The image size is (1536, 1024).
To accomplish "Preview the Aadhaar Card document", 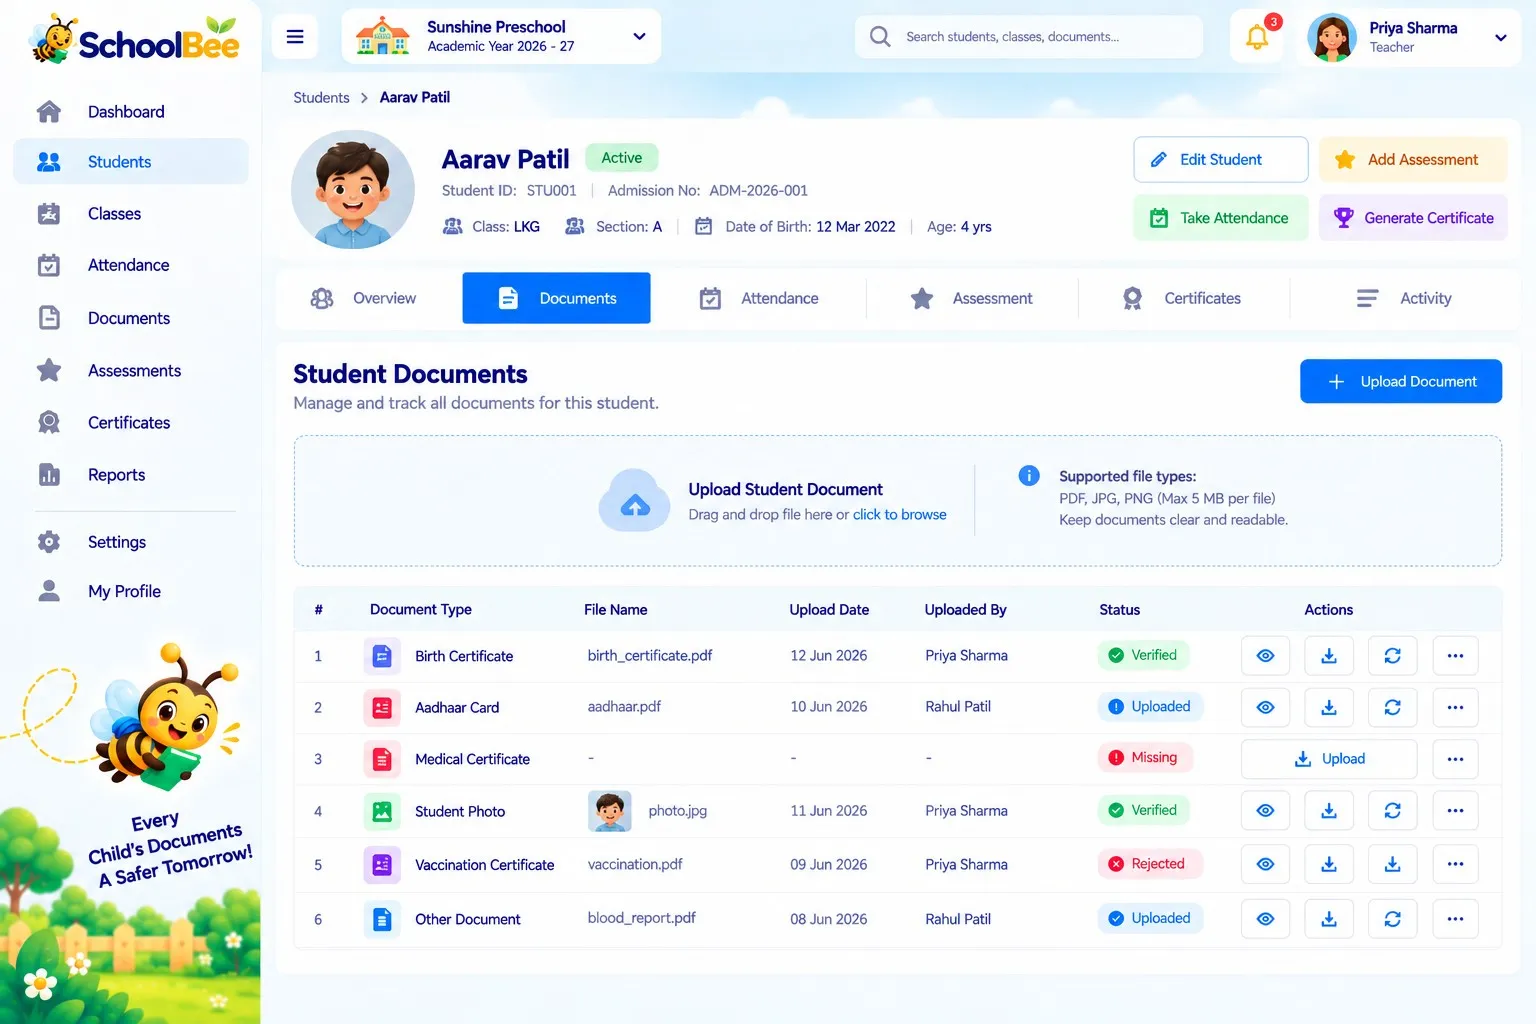I will tap(1265, 707).
